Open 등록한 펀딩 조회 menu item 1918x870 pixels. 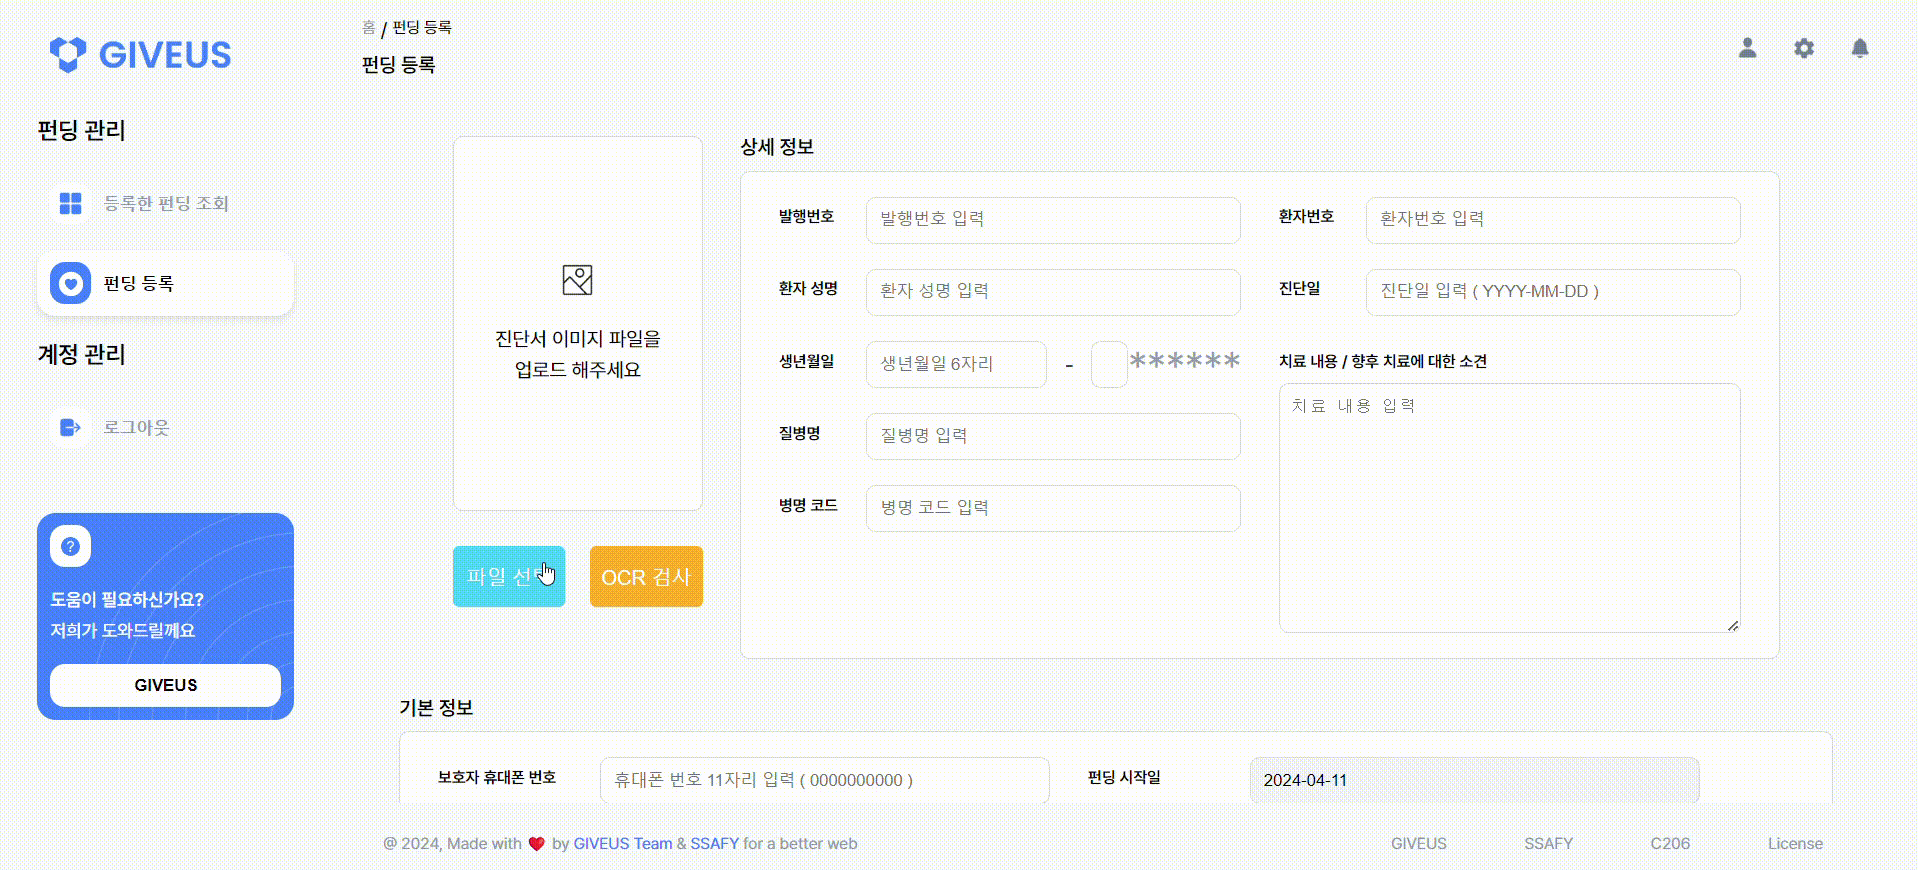click(165, 203)
